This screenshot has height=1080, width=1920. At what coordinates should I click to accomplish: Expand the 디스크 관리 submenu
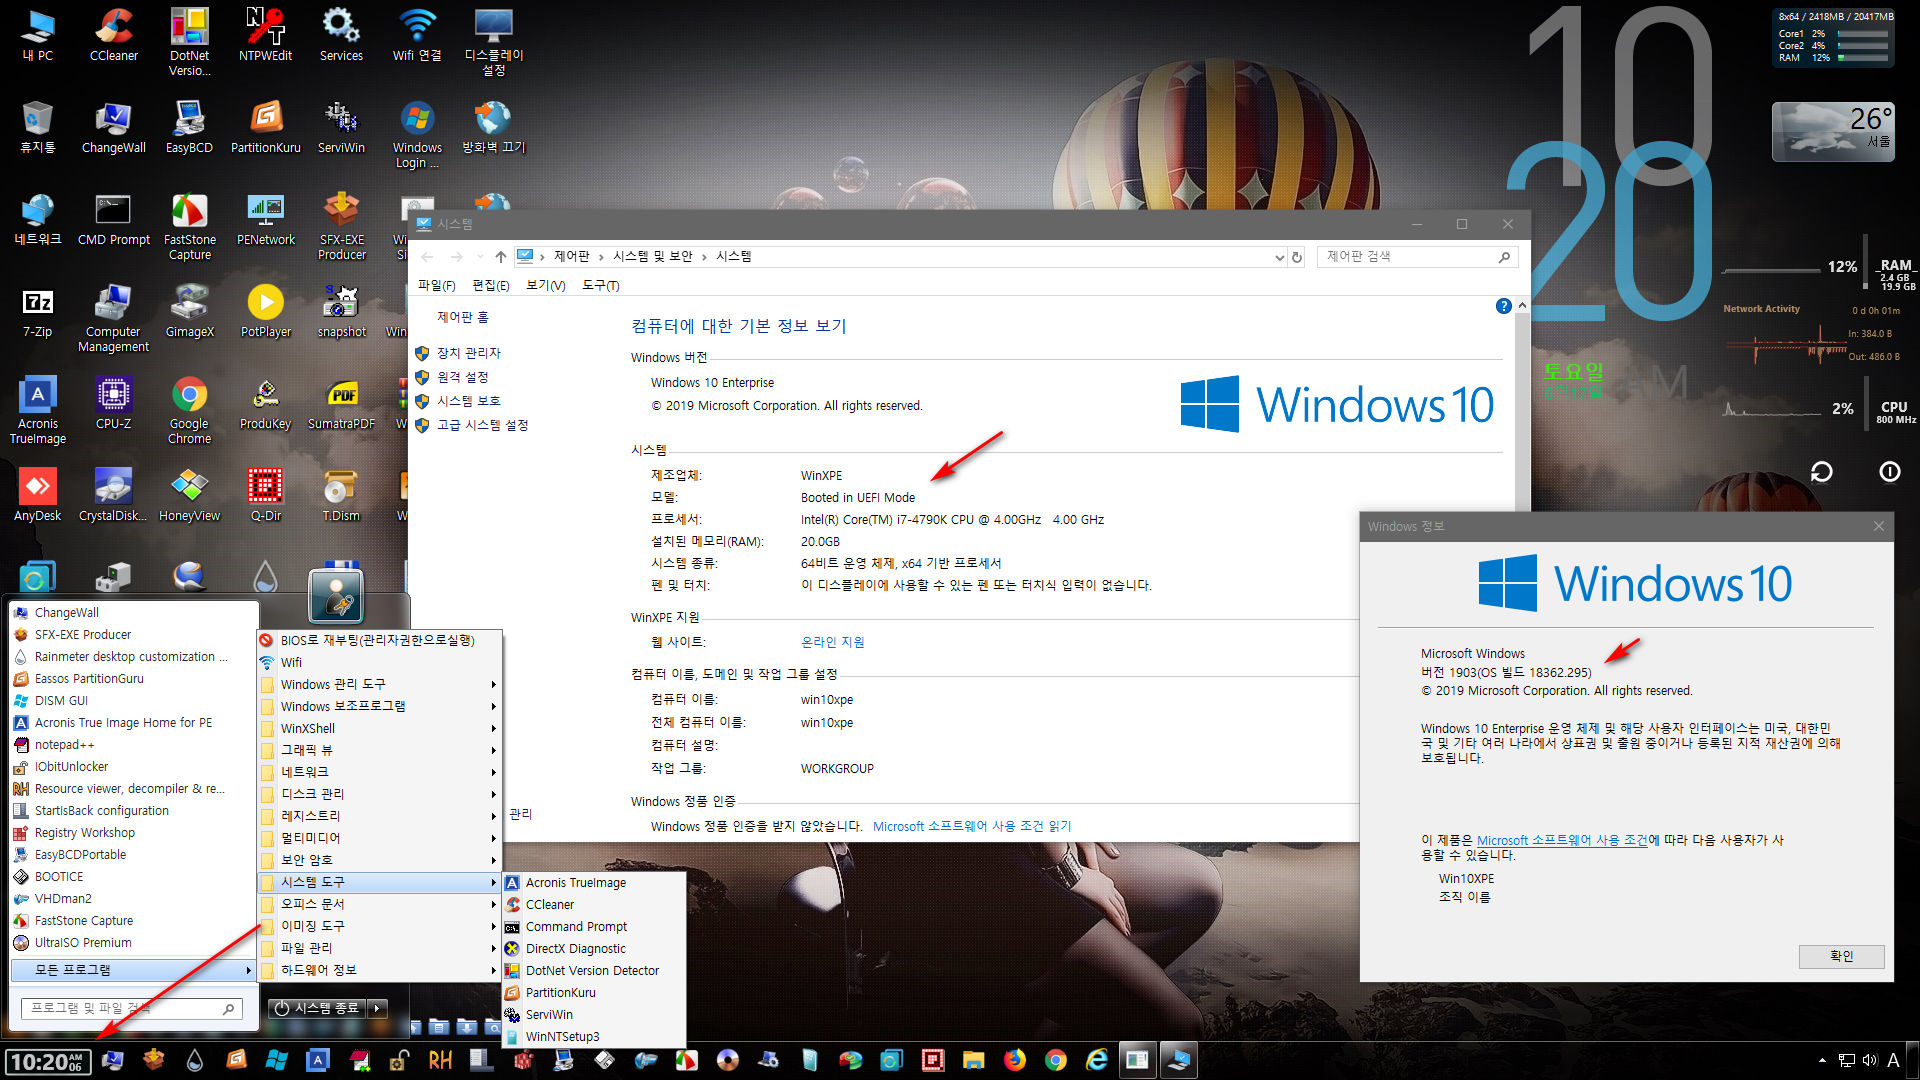pos(379,794)
